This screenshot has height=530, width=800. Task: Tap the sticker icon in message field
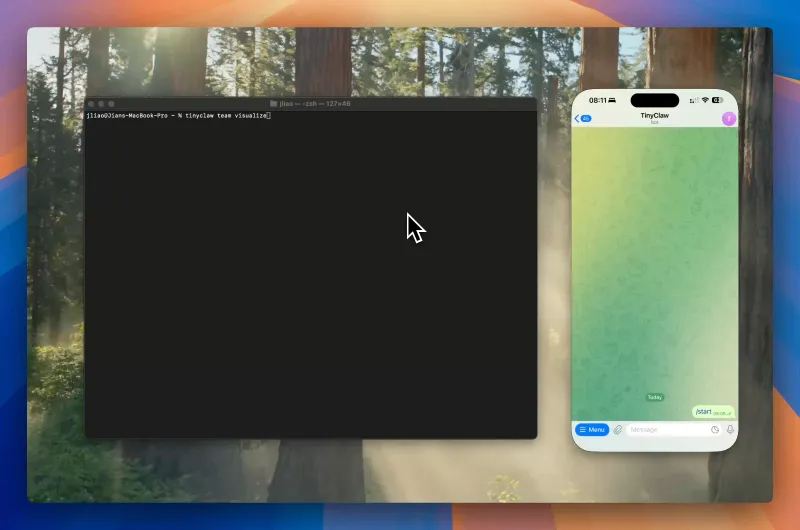pos(715,429)
